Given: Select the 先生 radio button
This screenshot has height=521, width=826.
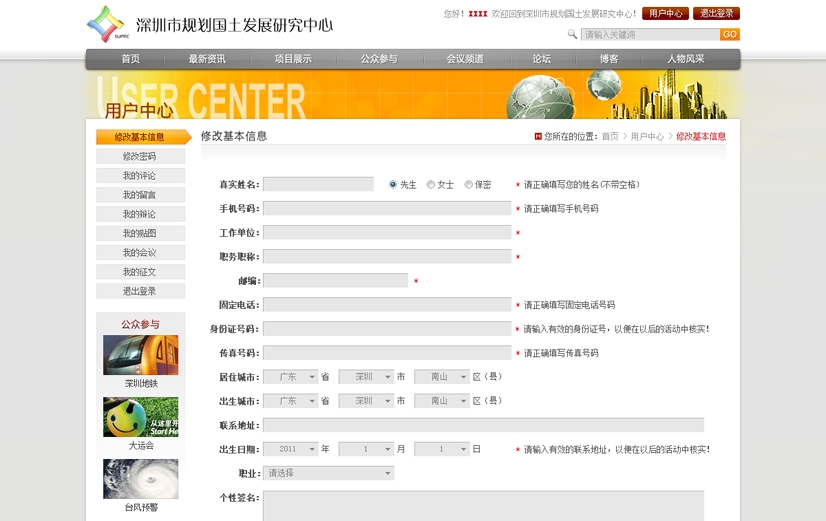Looking at the screenshot, I should point(393,185).
